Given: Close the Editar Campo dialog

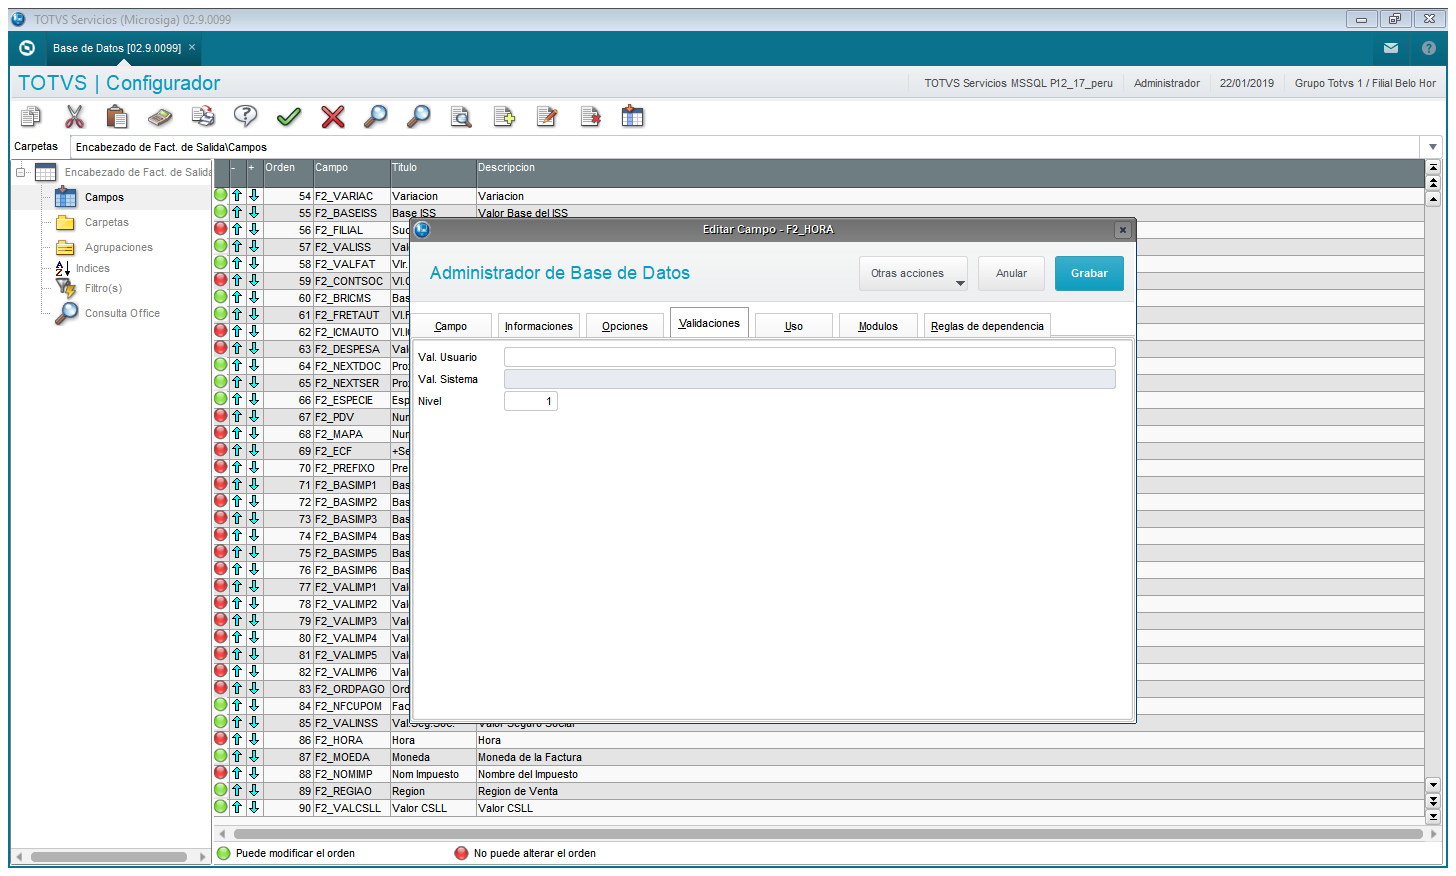Looking at the screenshot, I should pos(1123,230).
